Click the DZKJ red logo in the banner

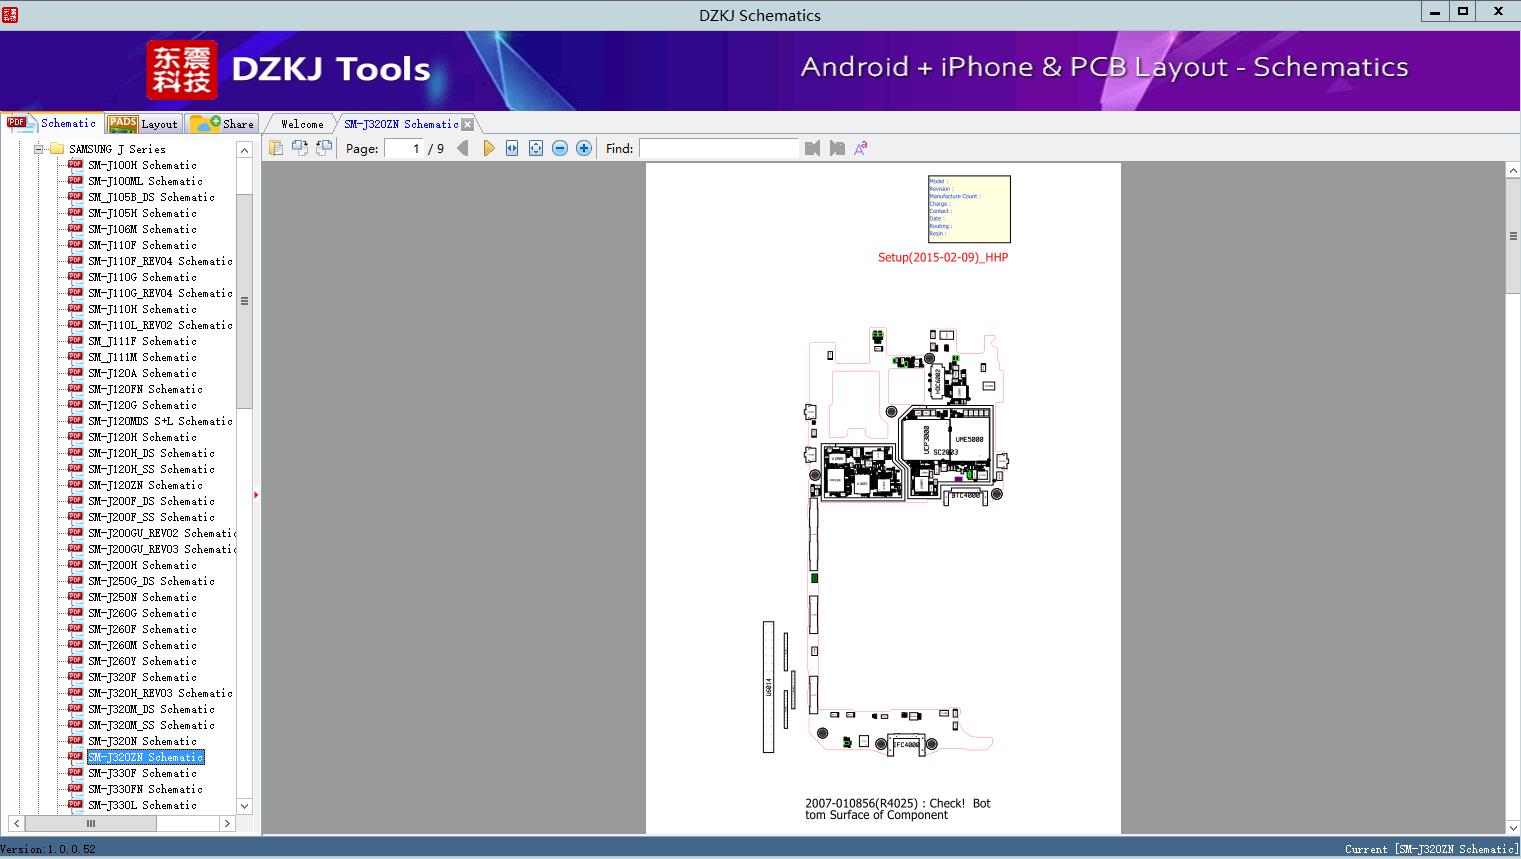click(x=182, y=70)
